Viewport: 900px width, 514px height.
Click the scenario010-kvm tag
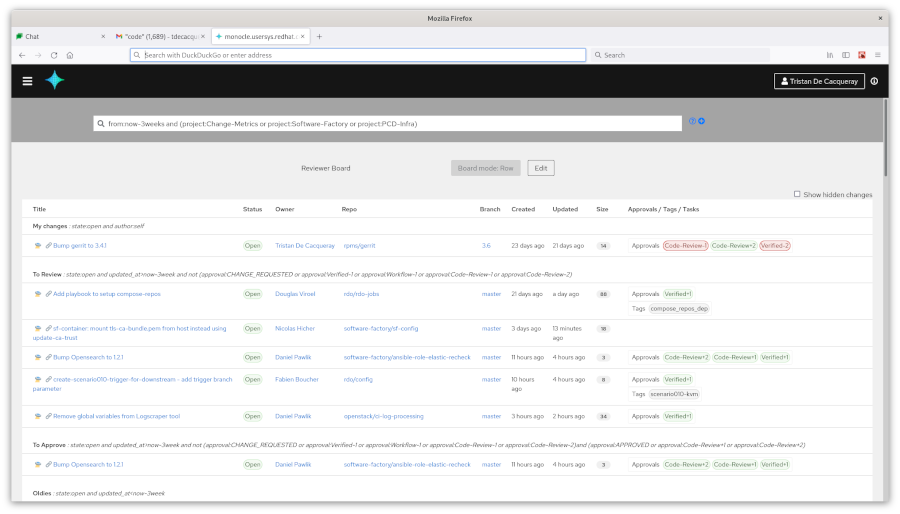coord(674,394)
